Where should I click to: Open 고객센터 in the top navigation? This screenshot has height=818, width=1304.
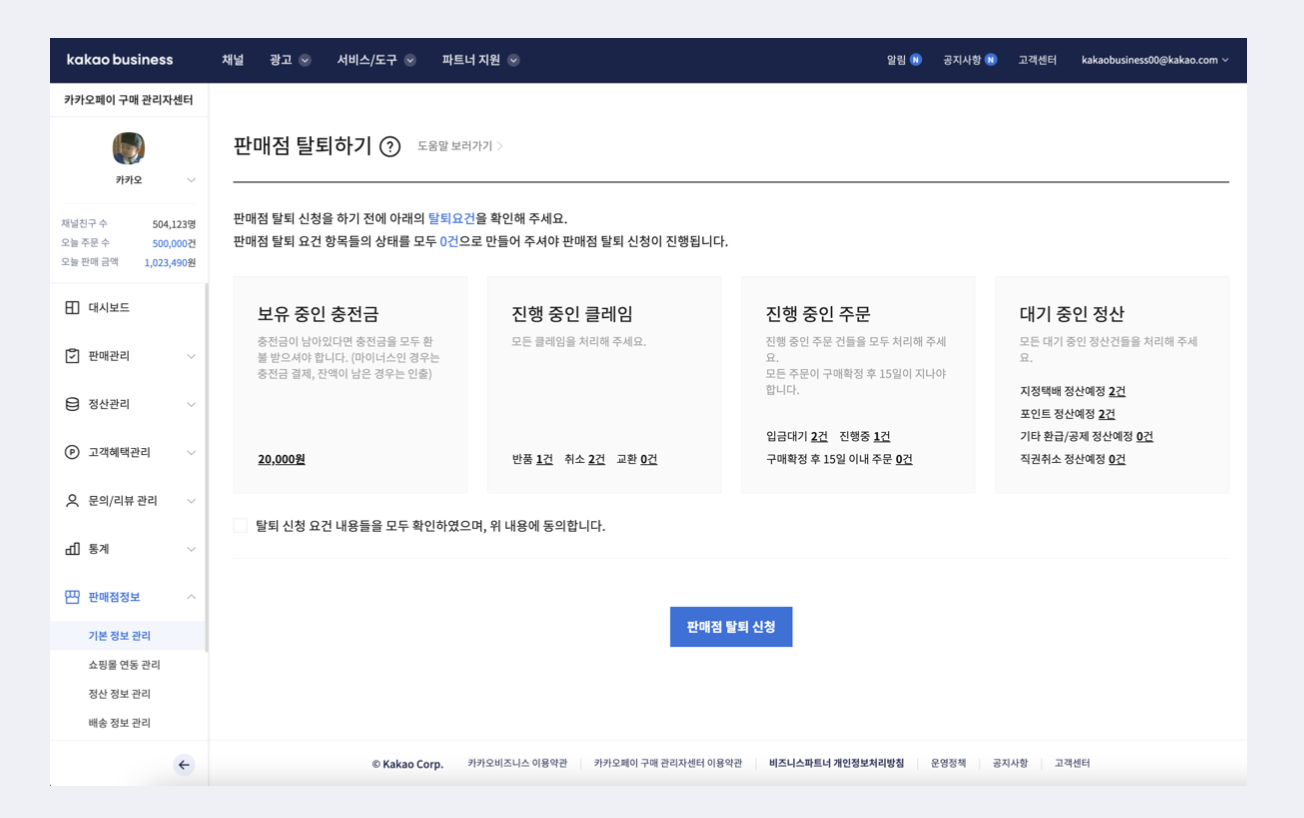click(1038, 60)
